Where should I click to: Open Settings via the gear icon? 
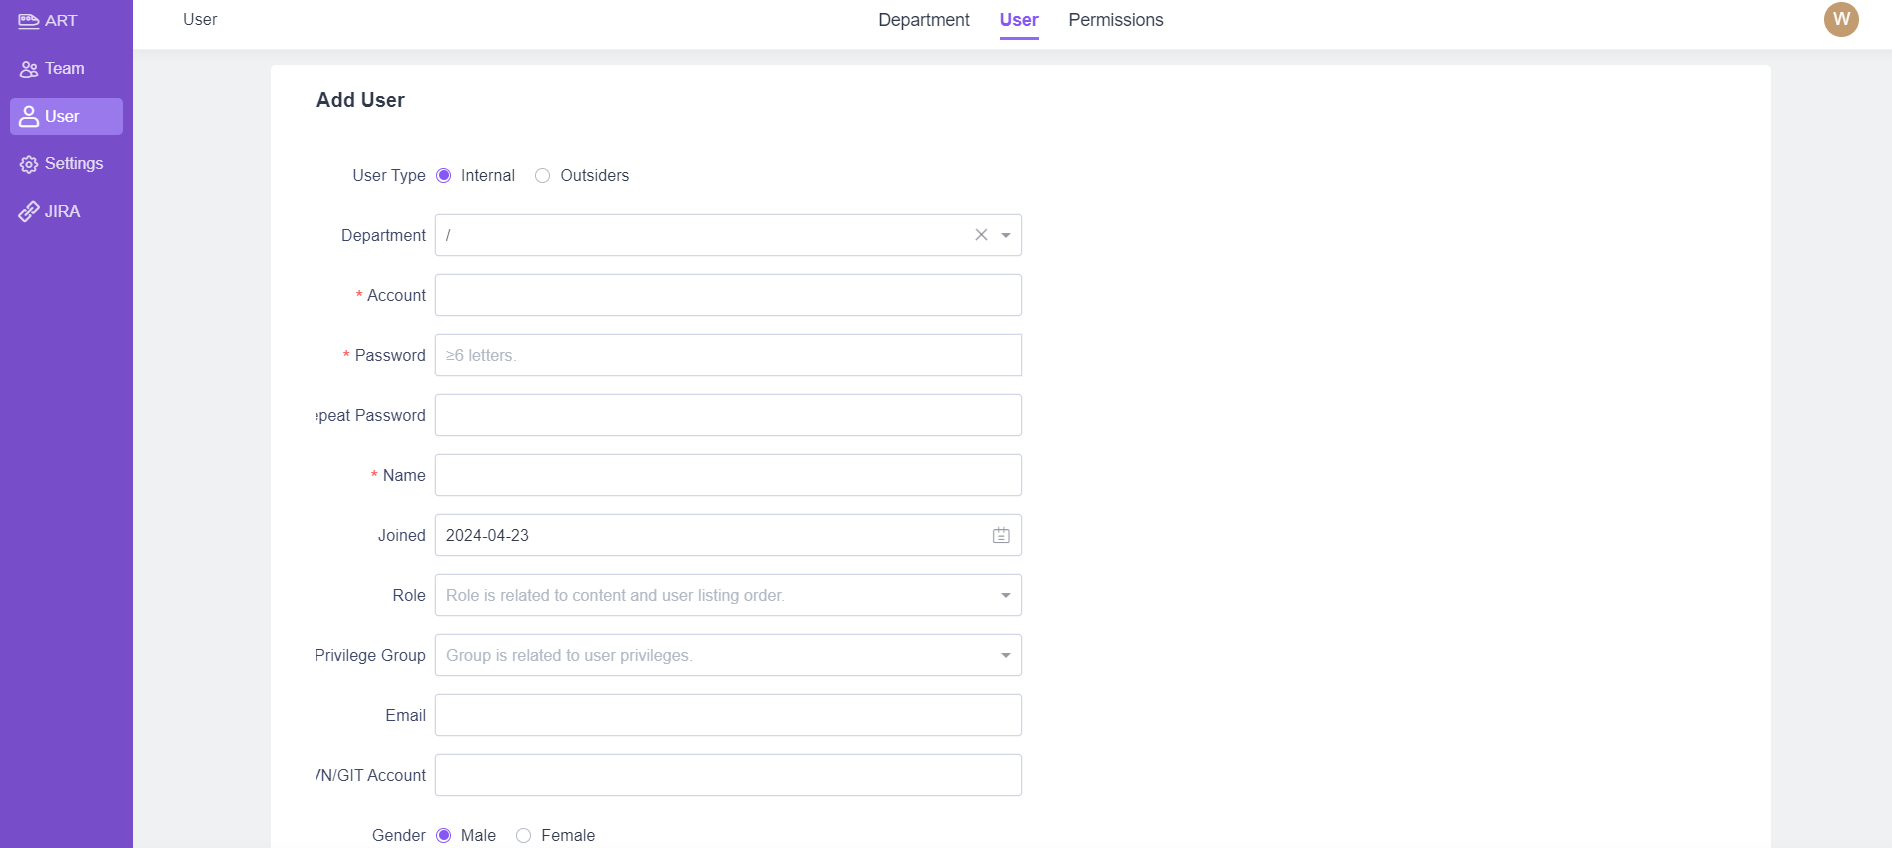coord(29,164)
